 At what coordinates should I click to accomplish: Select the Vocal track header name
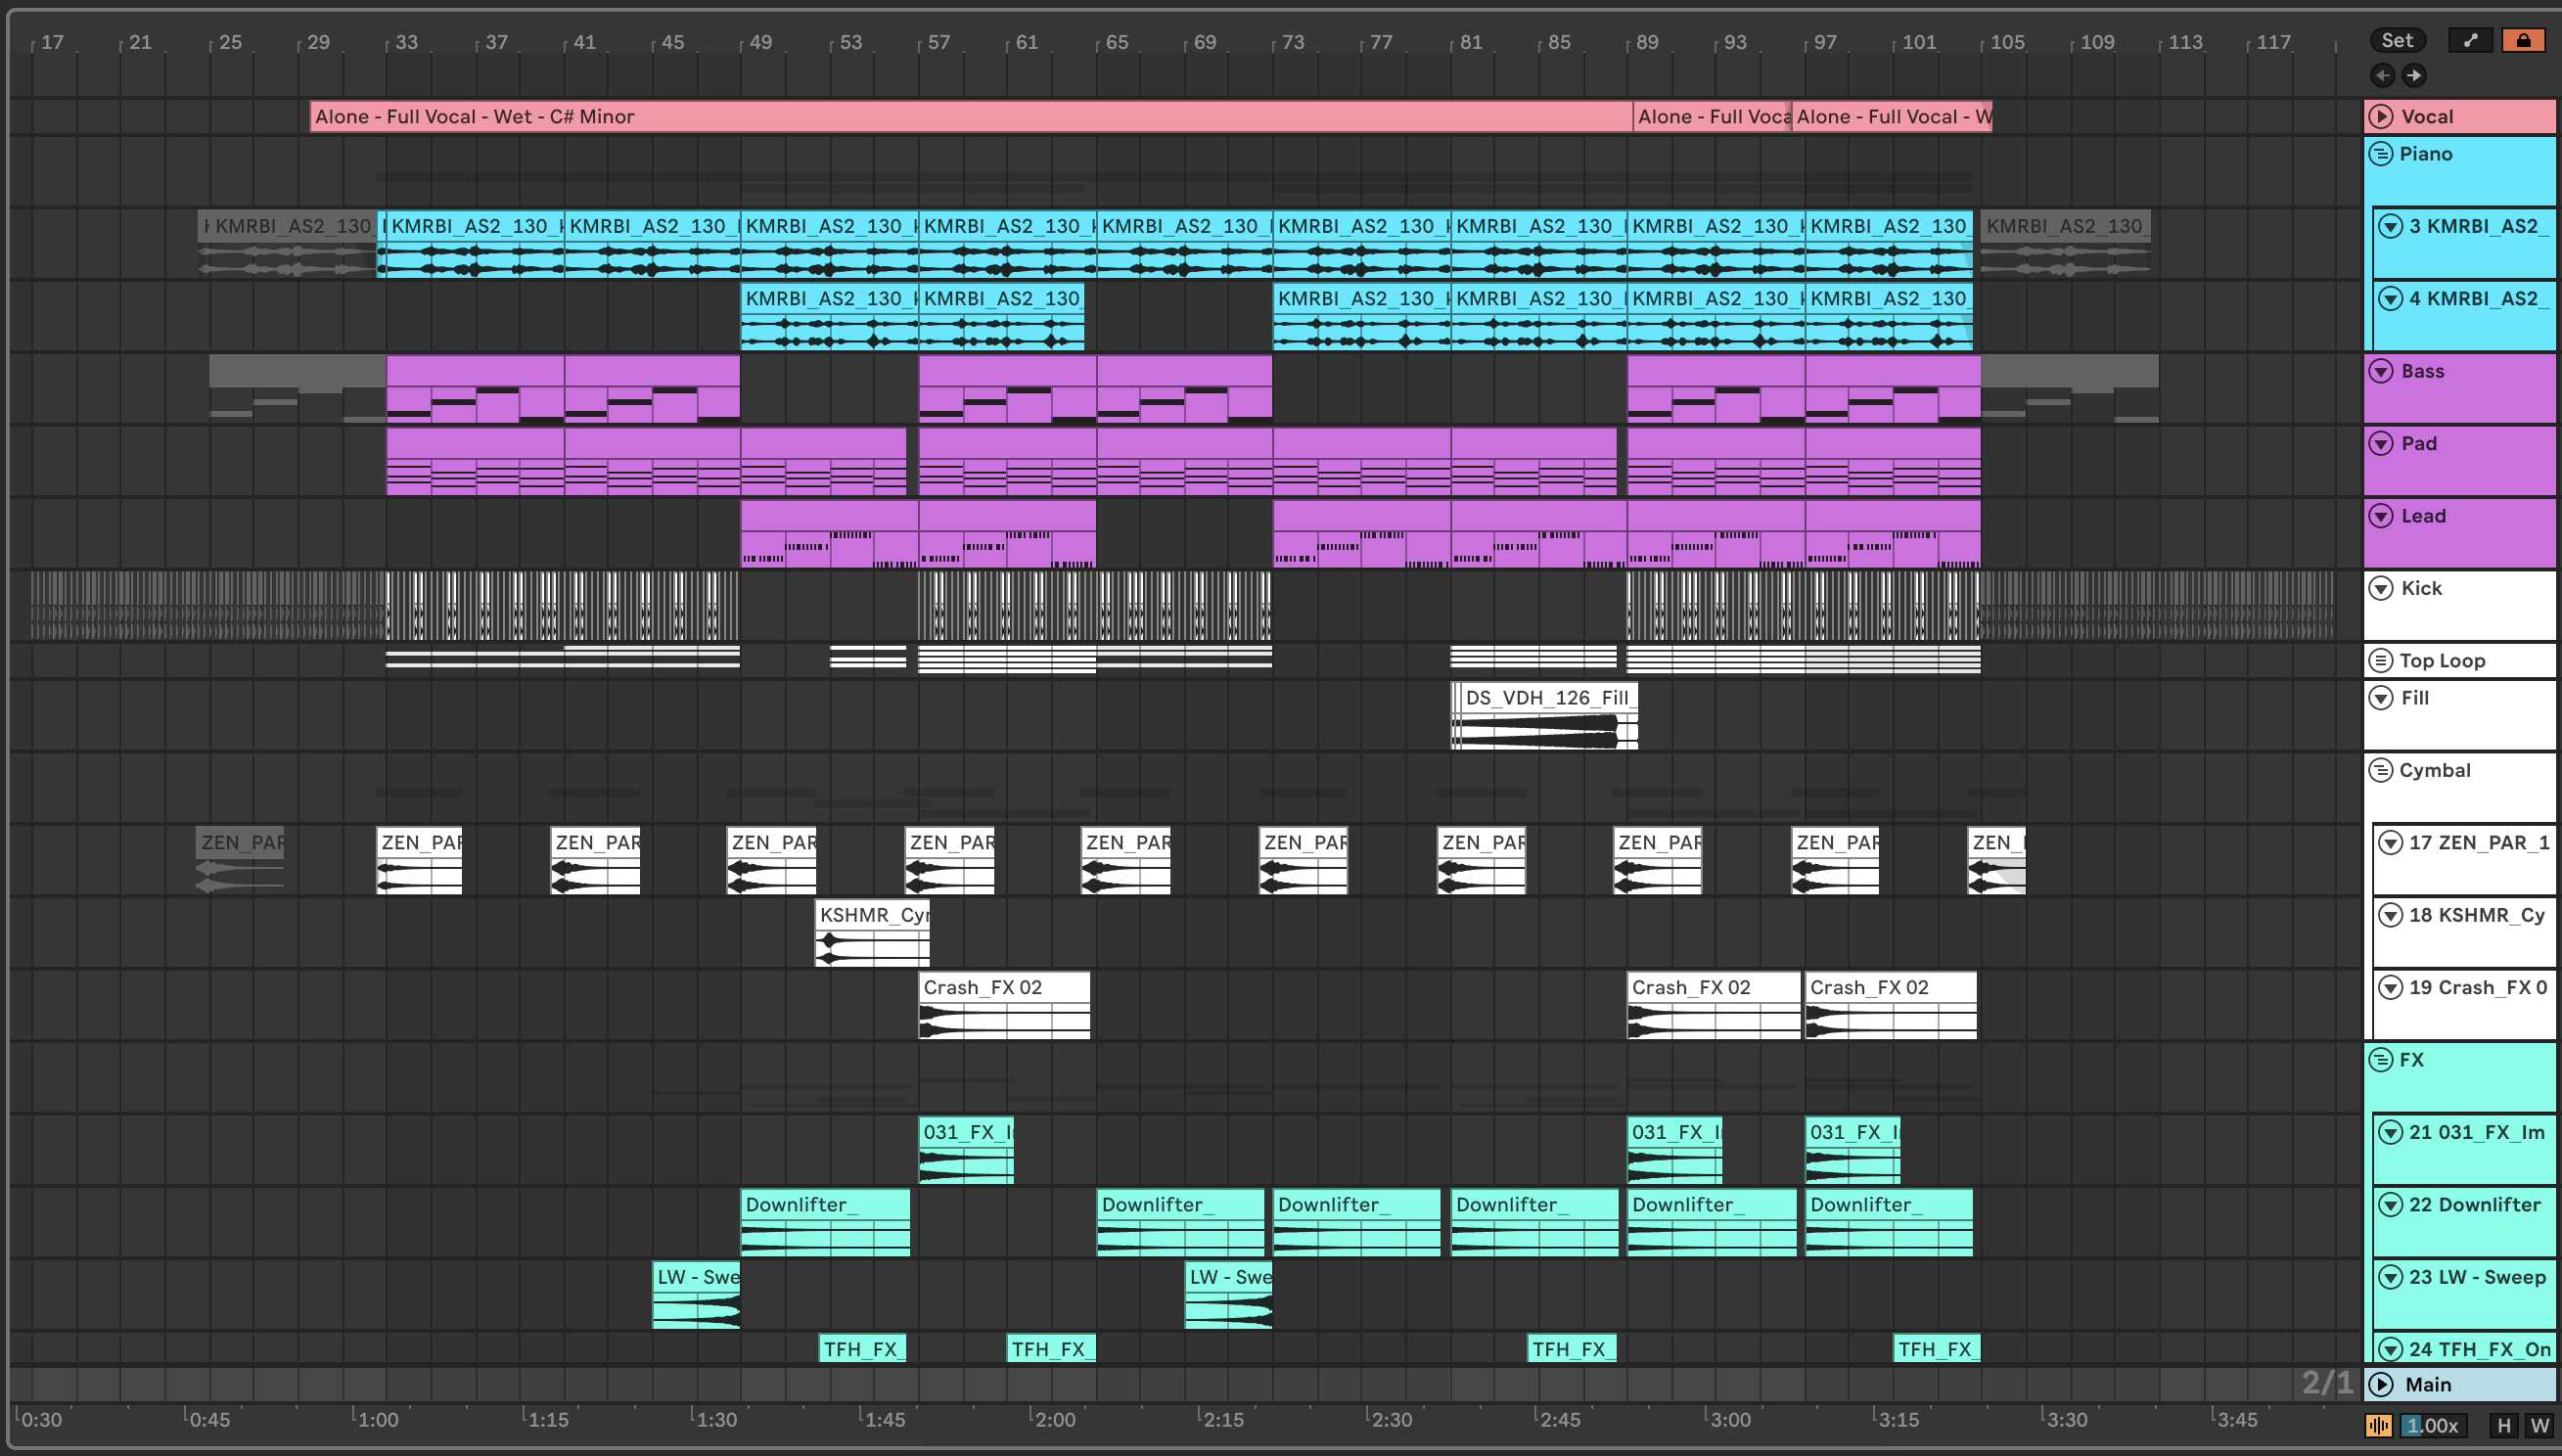[2427, 116]
